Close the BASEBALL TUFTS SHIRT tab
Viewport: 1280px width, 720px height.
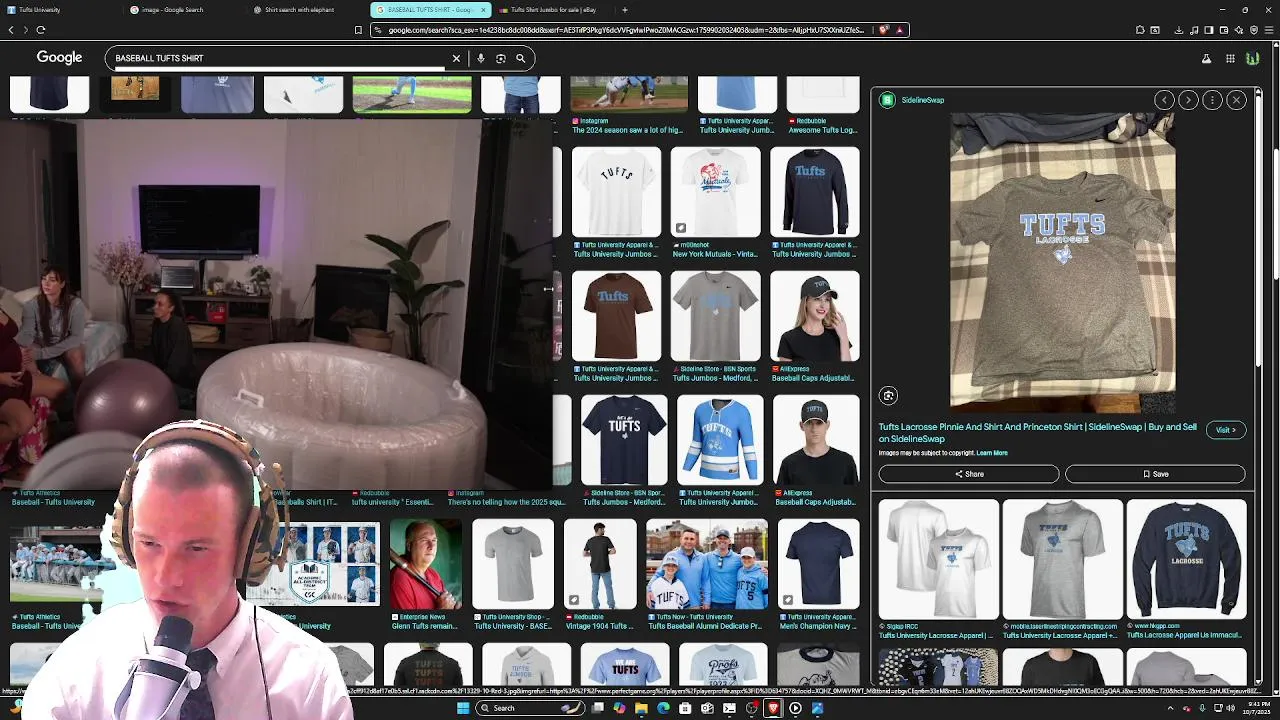tap(484, 10)
